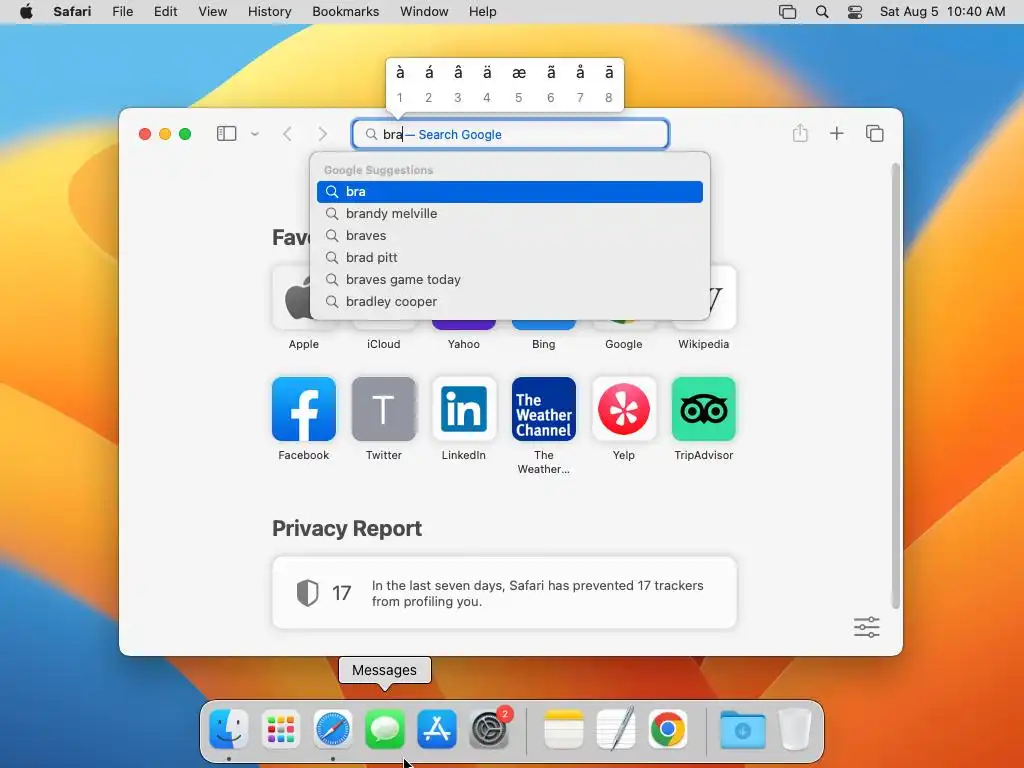Open System Settings from the Dock

tap(489, 729)
